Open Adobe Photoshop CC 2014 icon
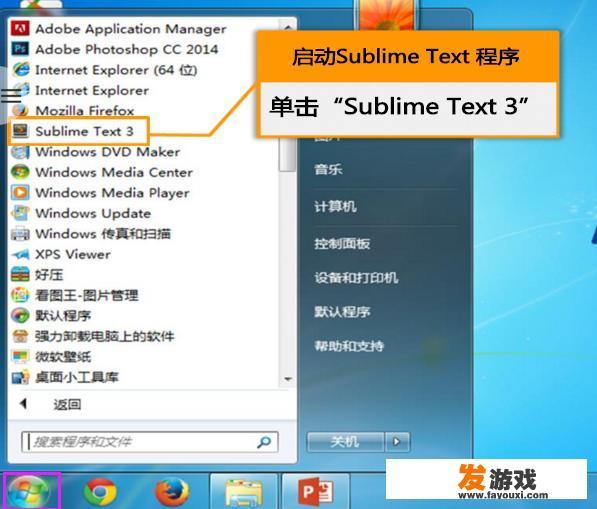The width and height of the screenshot is (597, 509). 20,49
